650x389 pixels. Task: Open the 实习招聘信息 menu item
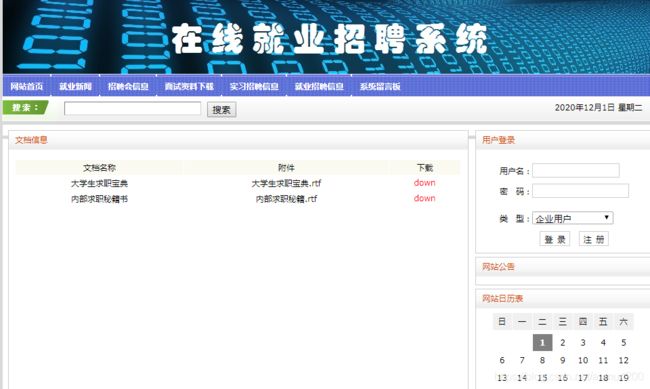click(x=254, y=86)
